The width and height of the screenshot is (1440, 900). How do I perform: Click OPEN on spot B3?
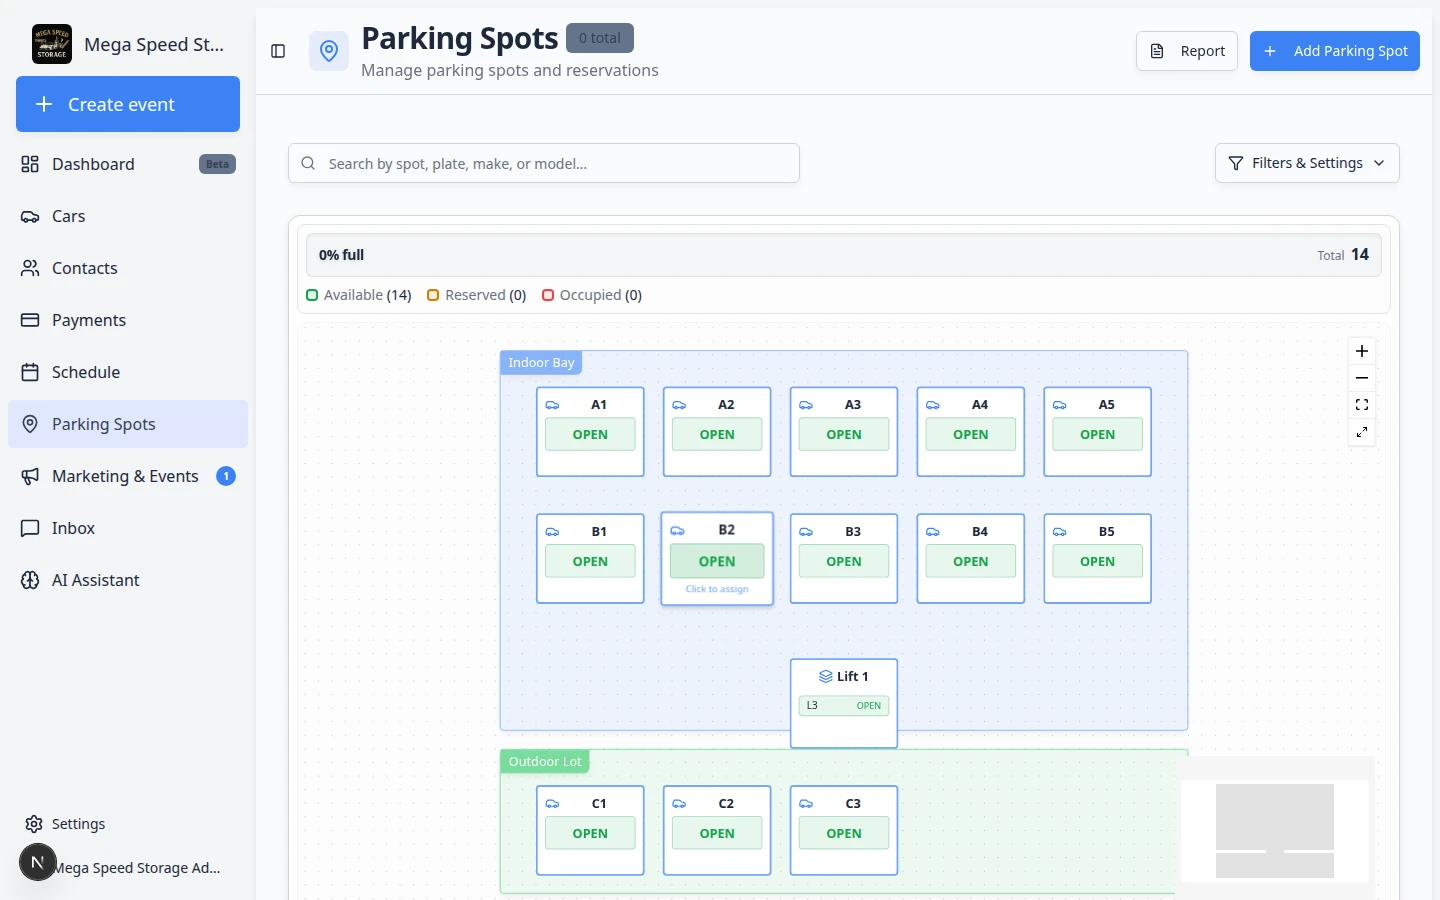point(844,562)
